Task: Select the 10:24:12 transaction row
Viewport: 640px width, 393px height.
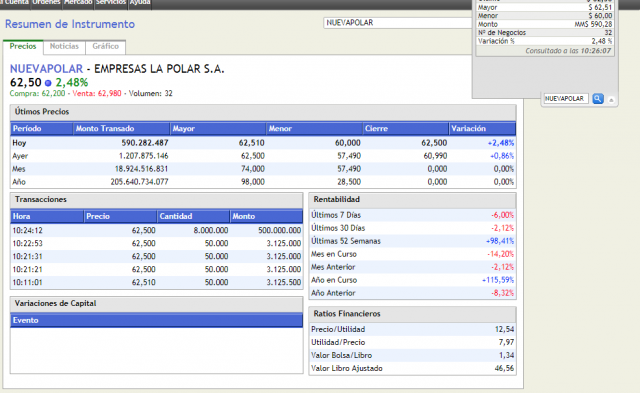Action: click(156, 231)
